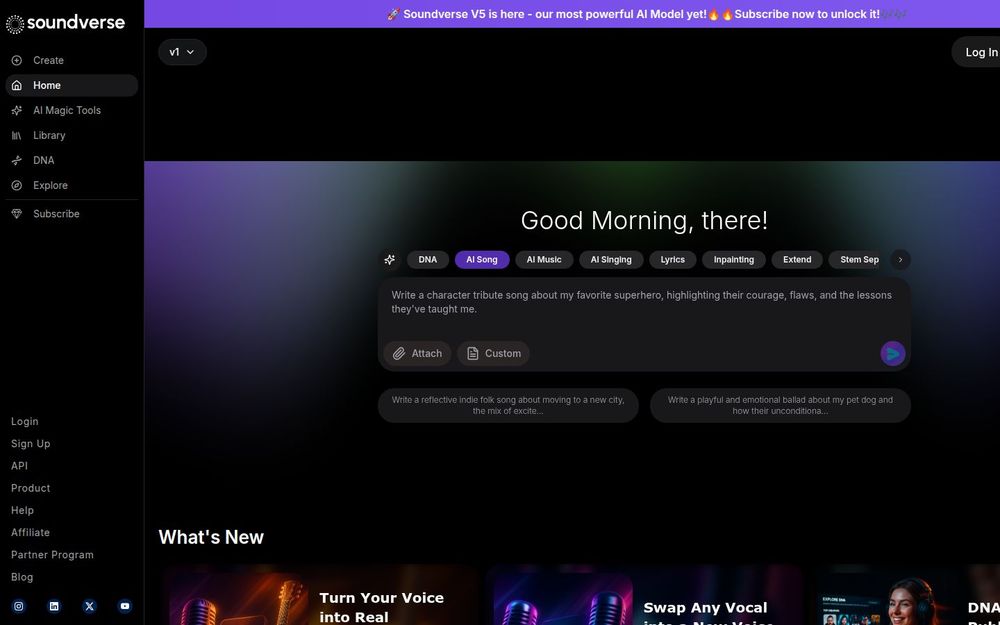Viewport: 1000px width, 625px height.
Task: Select the AI Singing chip
Action: click(x=611, y=260)
